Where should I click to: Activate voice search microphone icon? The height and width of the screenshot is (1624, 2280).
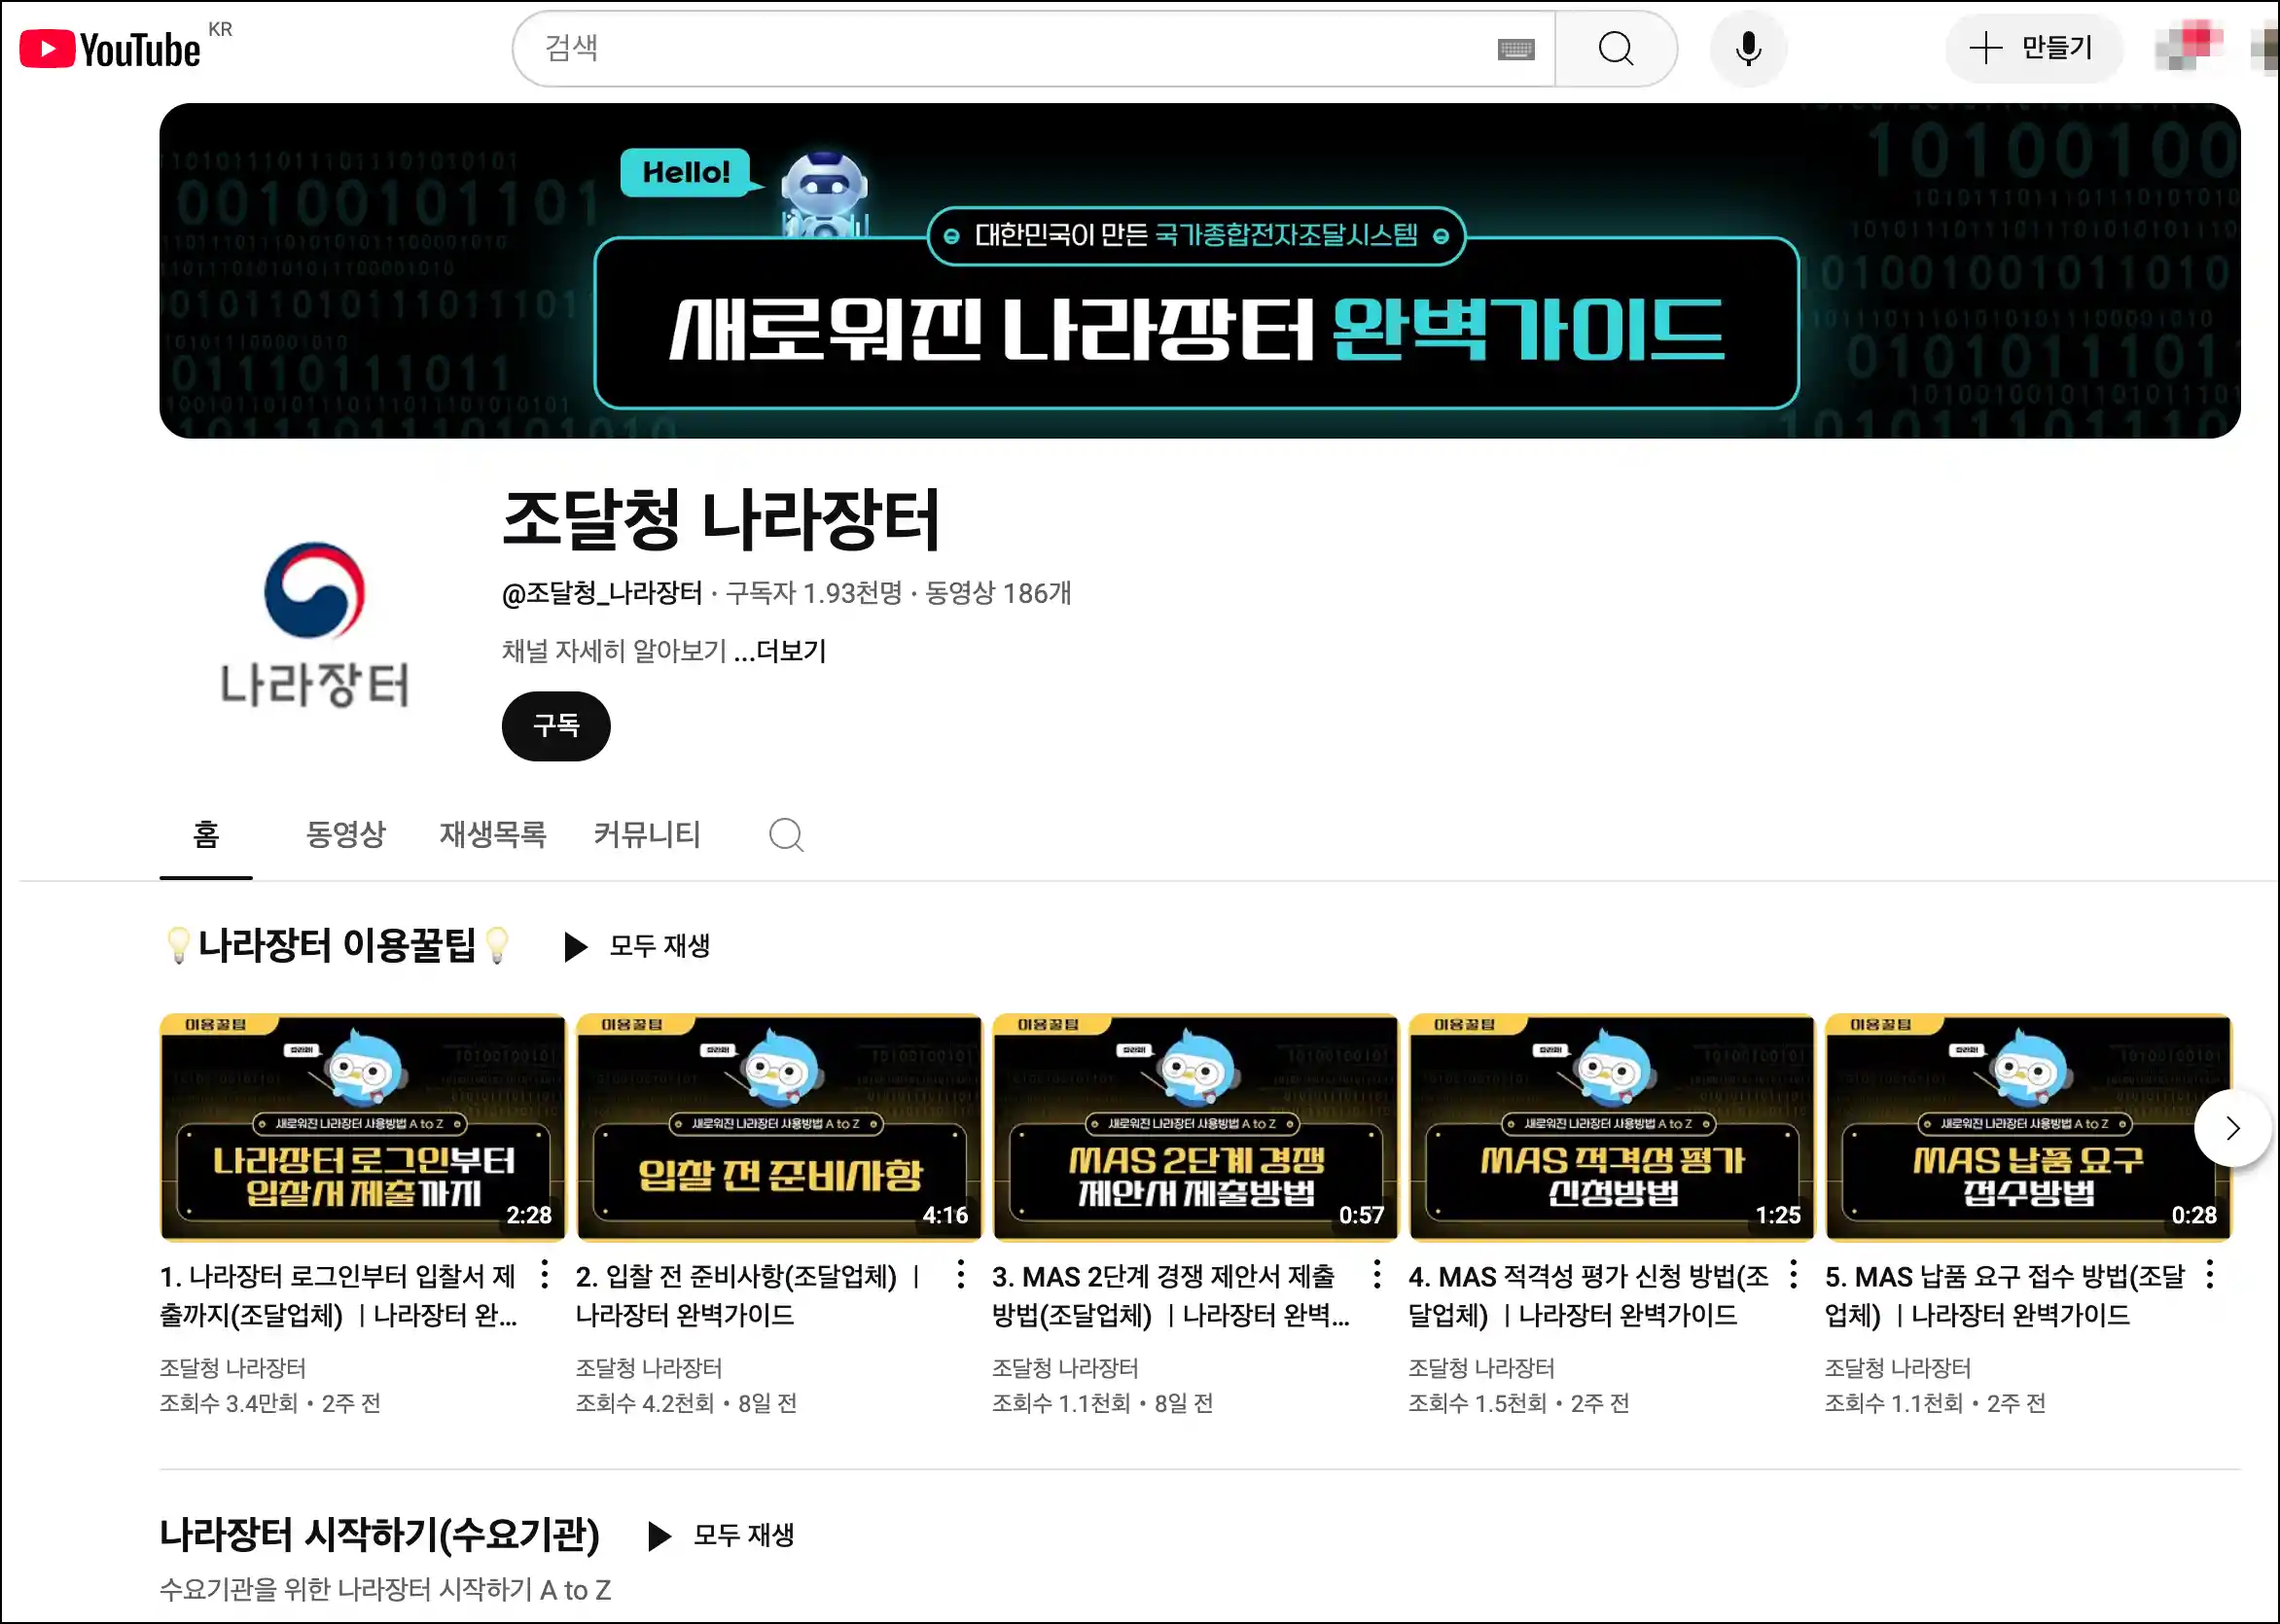tap(1748, 49)
